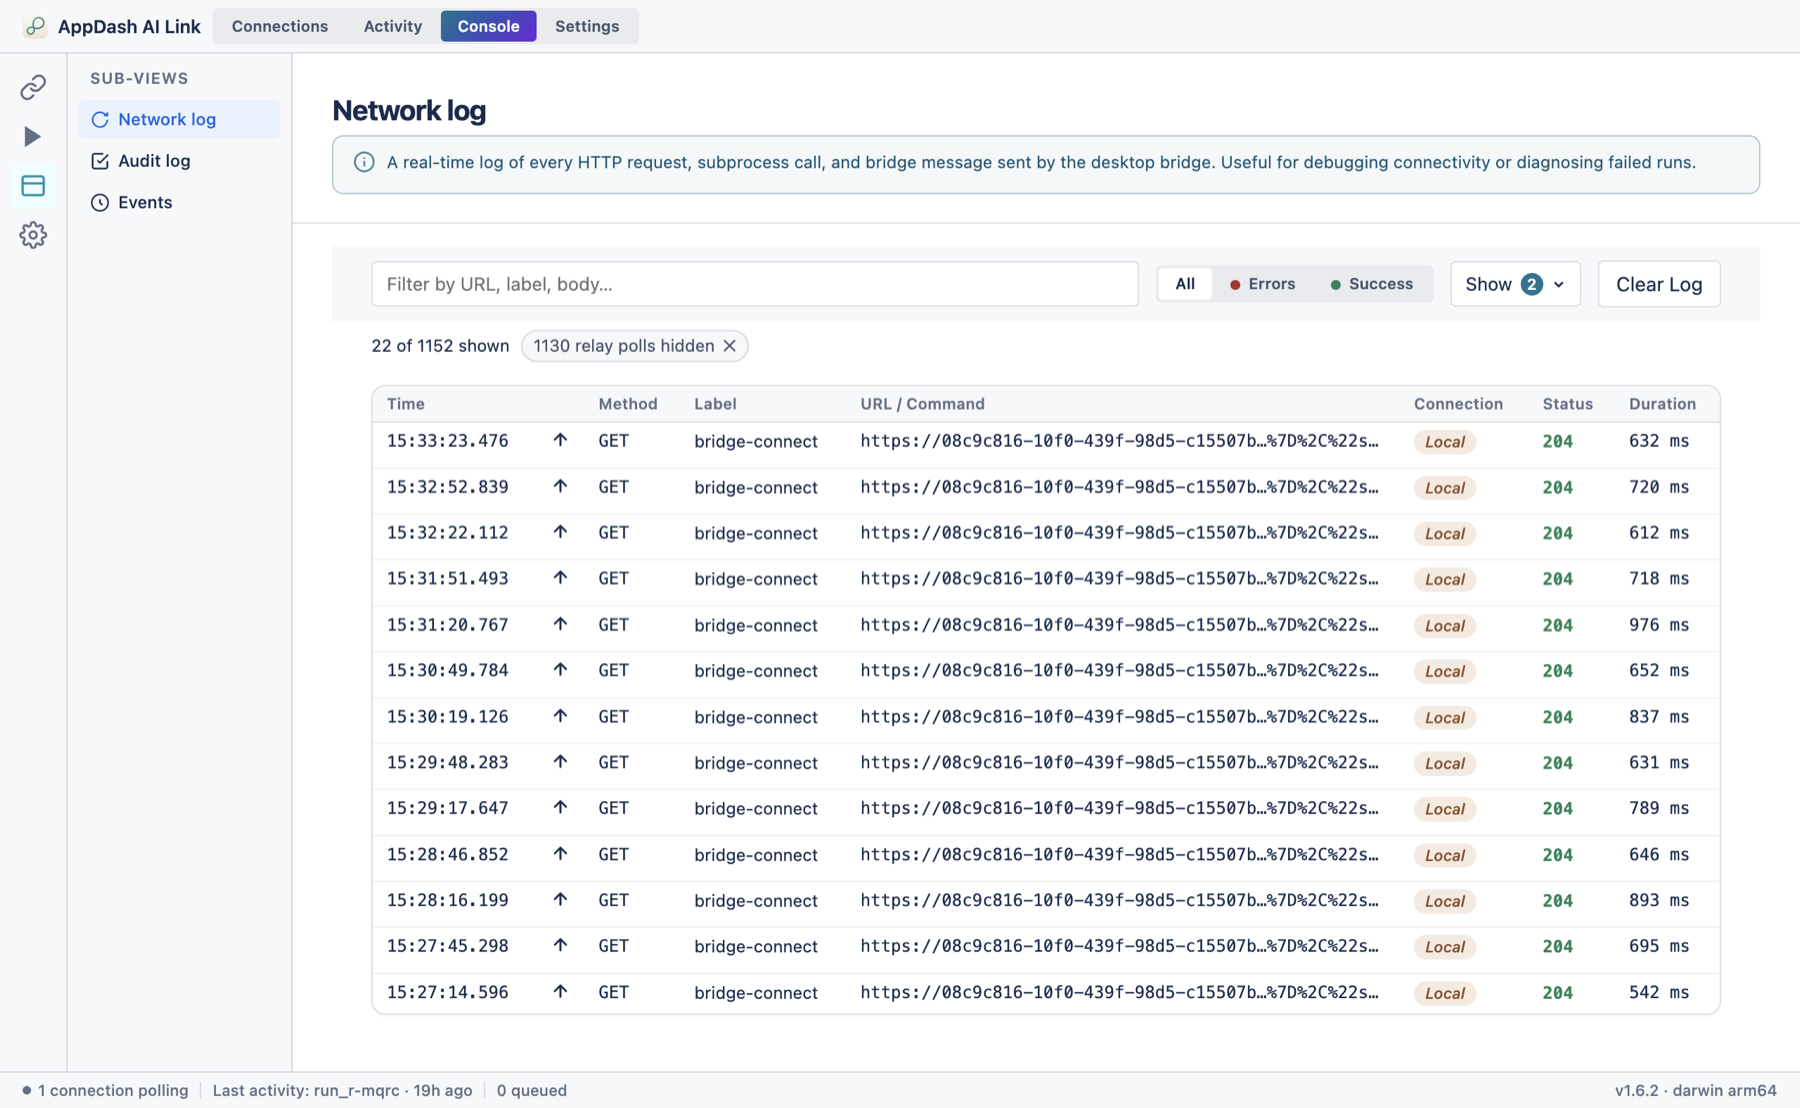Click the Last activity run_r-mqrc status entry
The height and width of the screenshot is (1108, 1800).
click(x=342, y=1090)
